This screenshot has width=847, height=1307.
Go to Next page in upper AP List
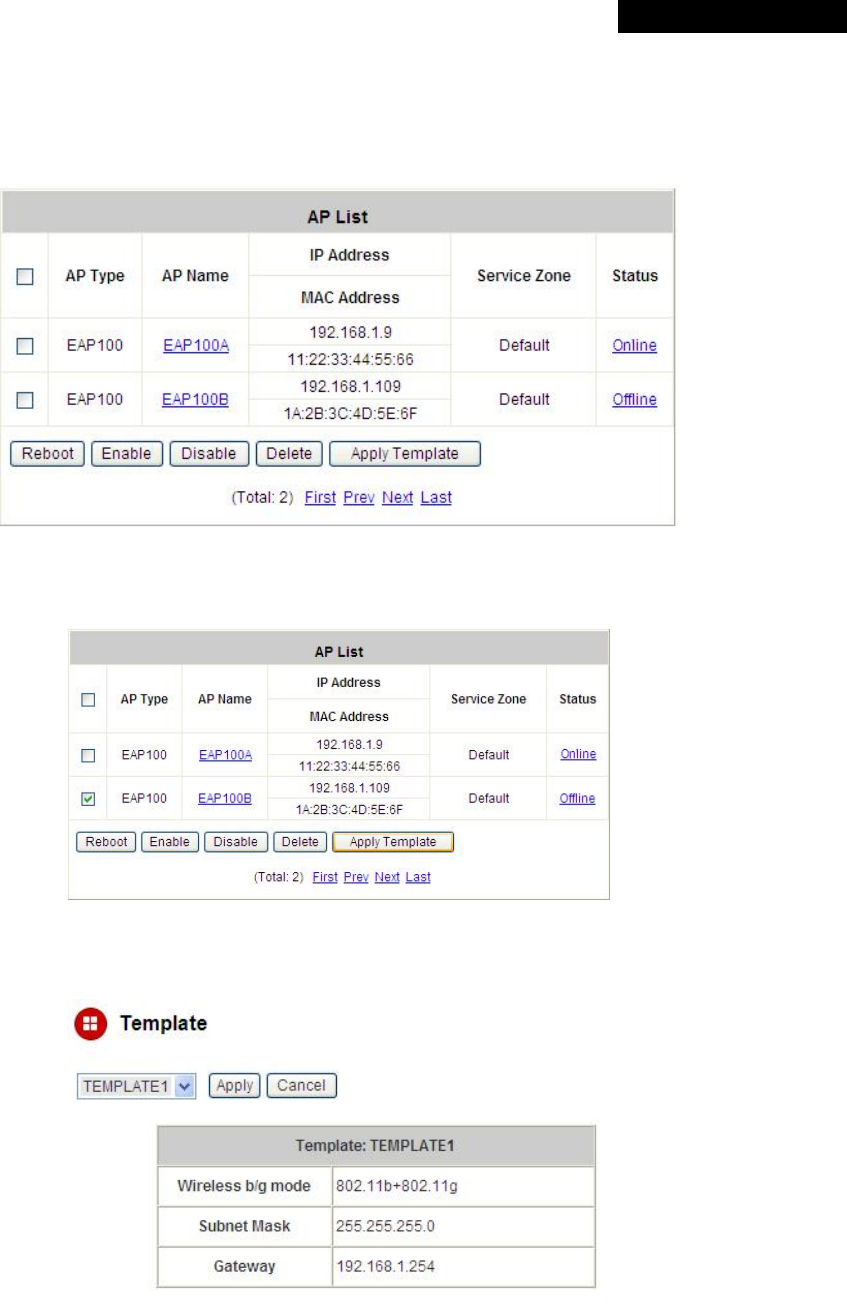point(397,498)
